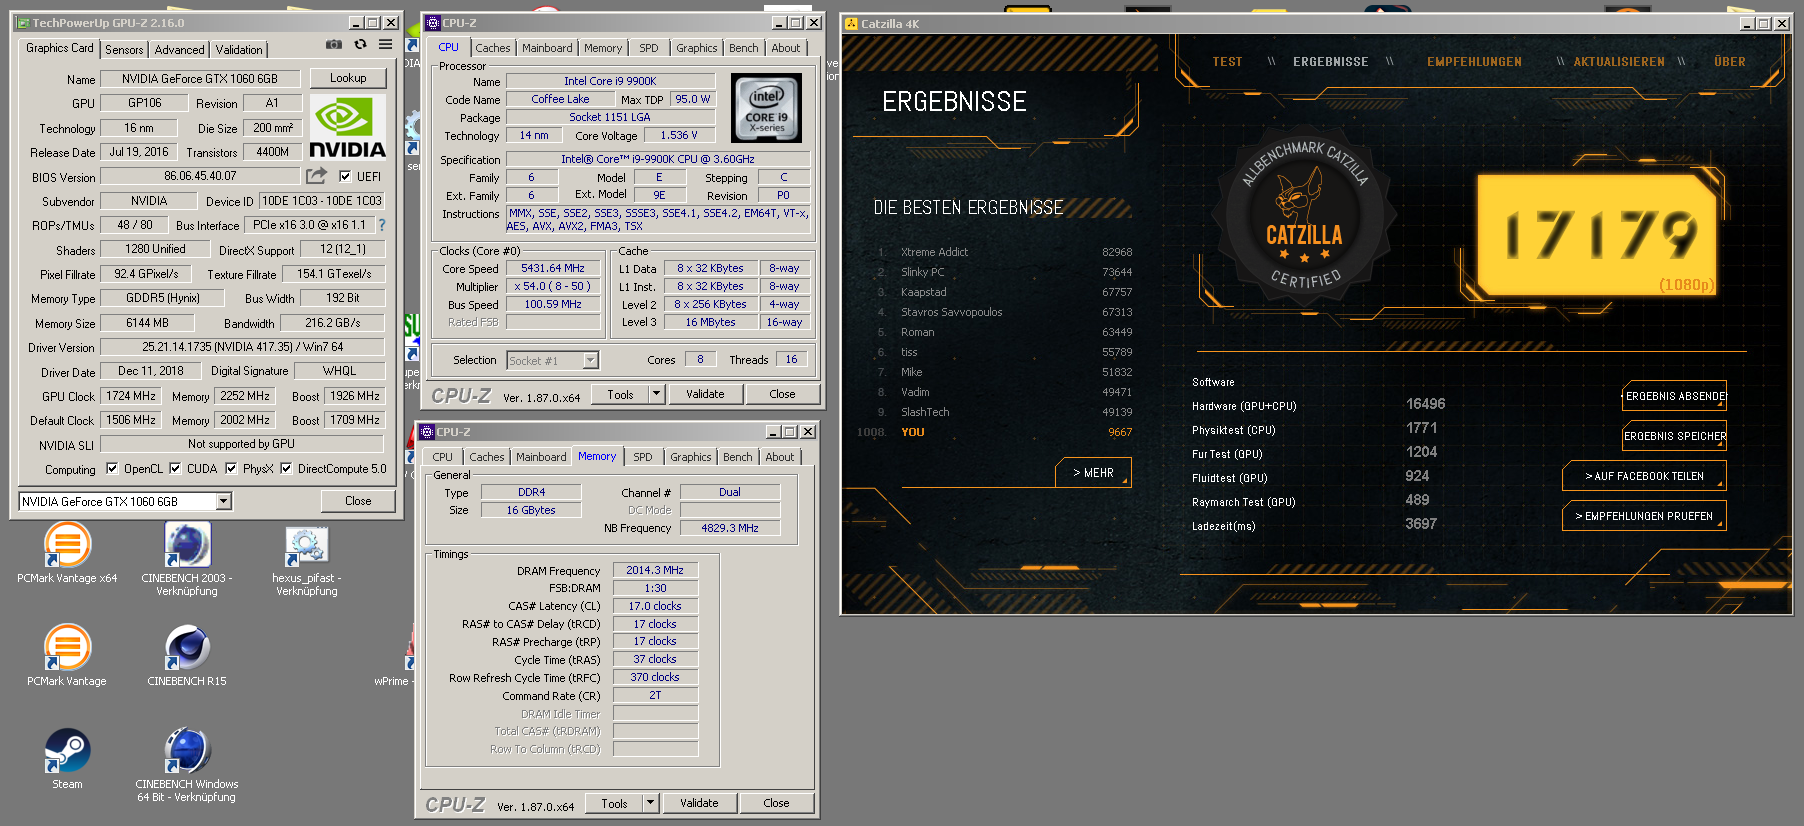Click the Tools button in top CPU-Z window
The image size is (1804, 826).
tap(620, 394)
